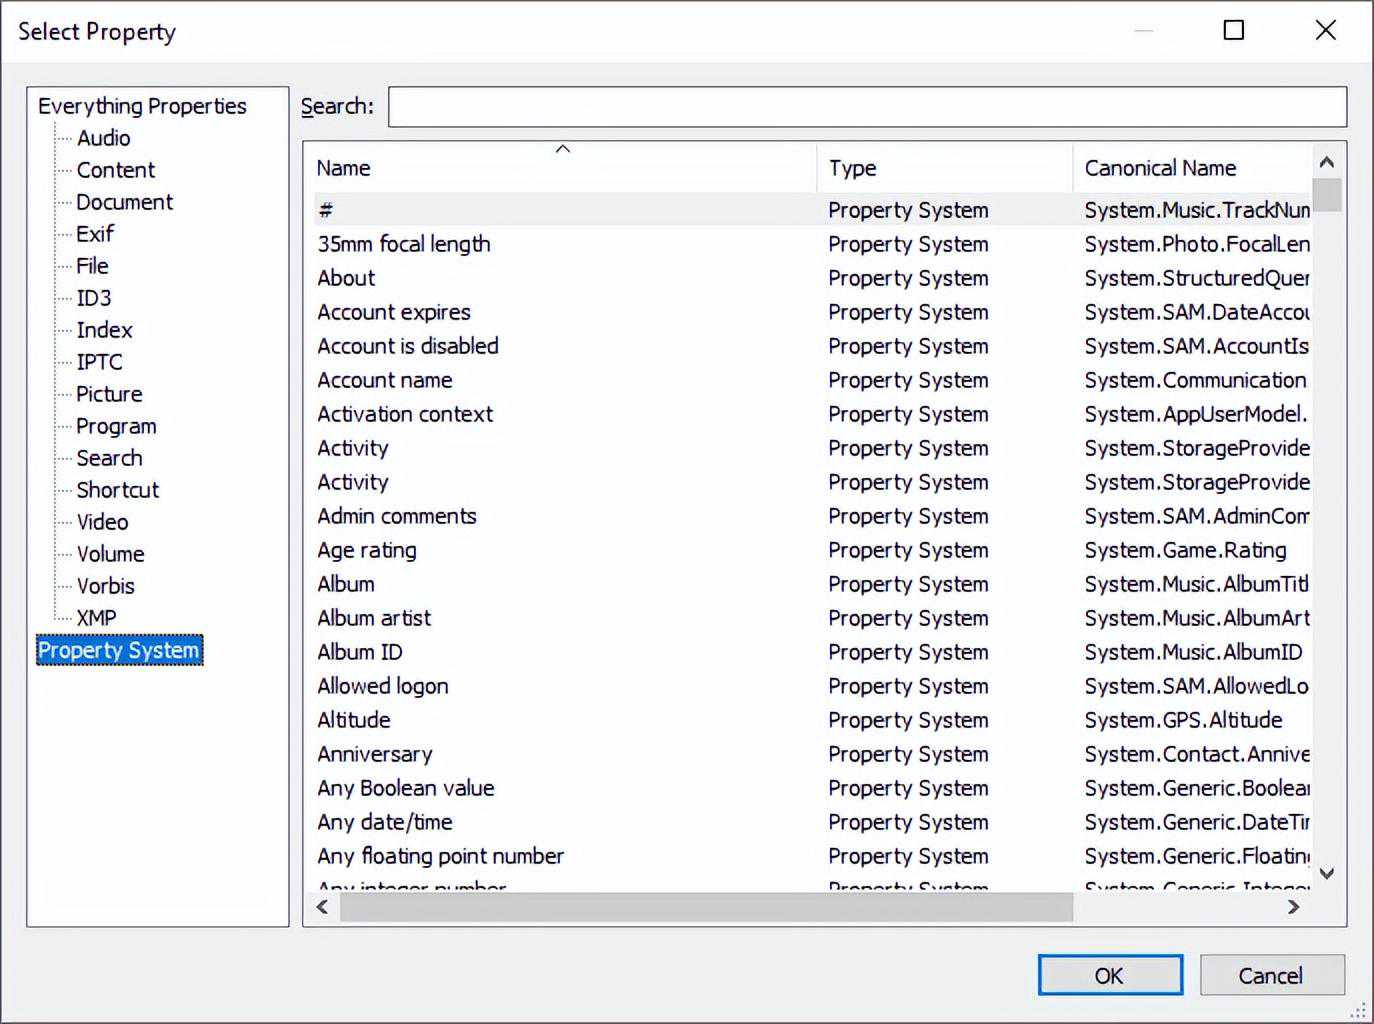Select the 35mm focal length property

point(404,244)
